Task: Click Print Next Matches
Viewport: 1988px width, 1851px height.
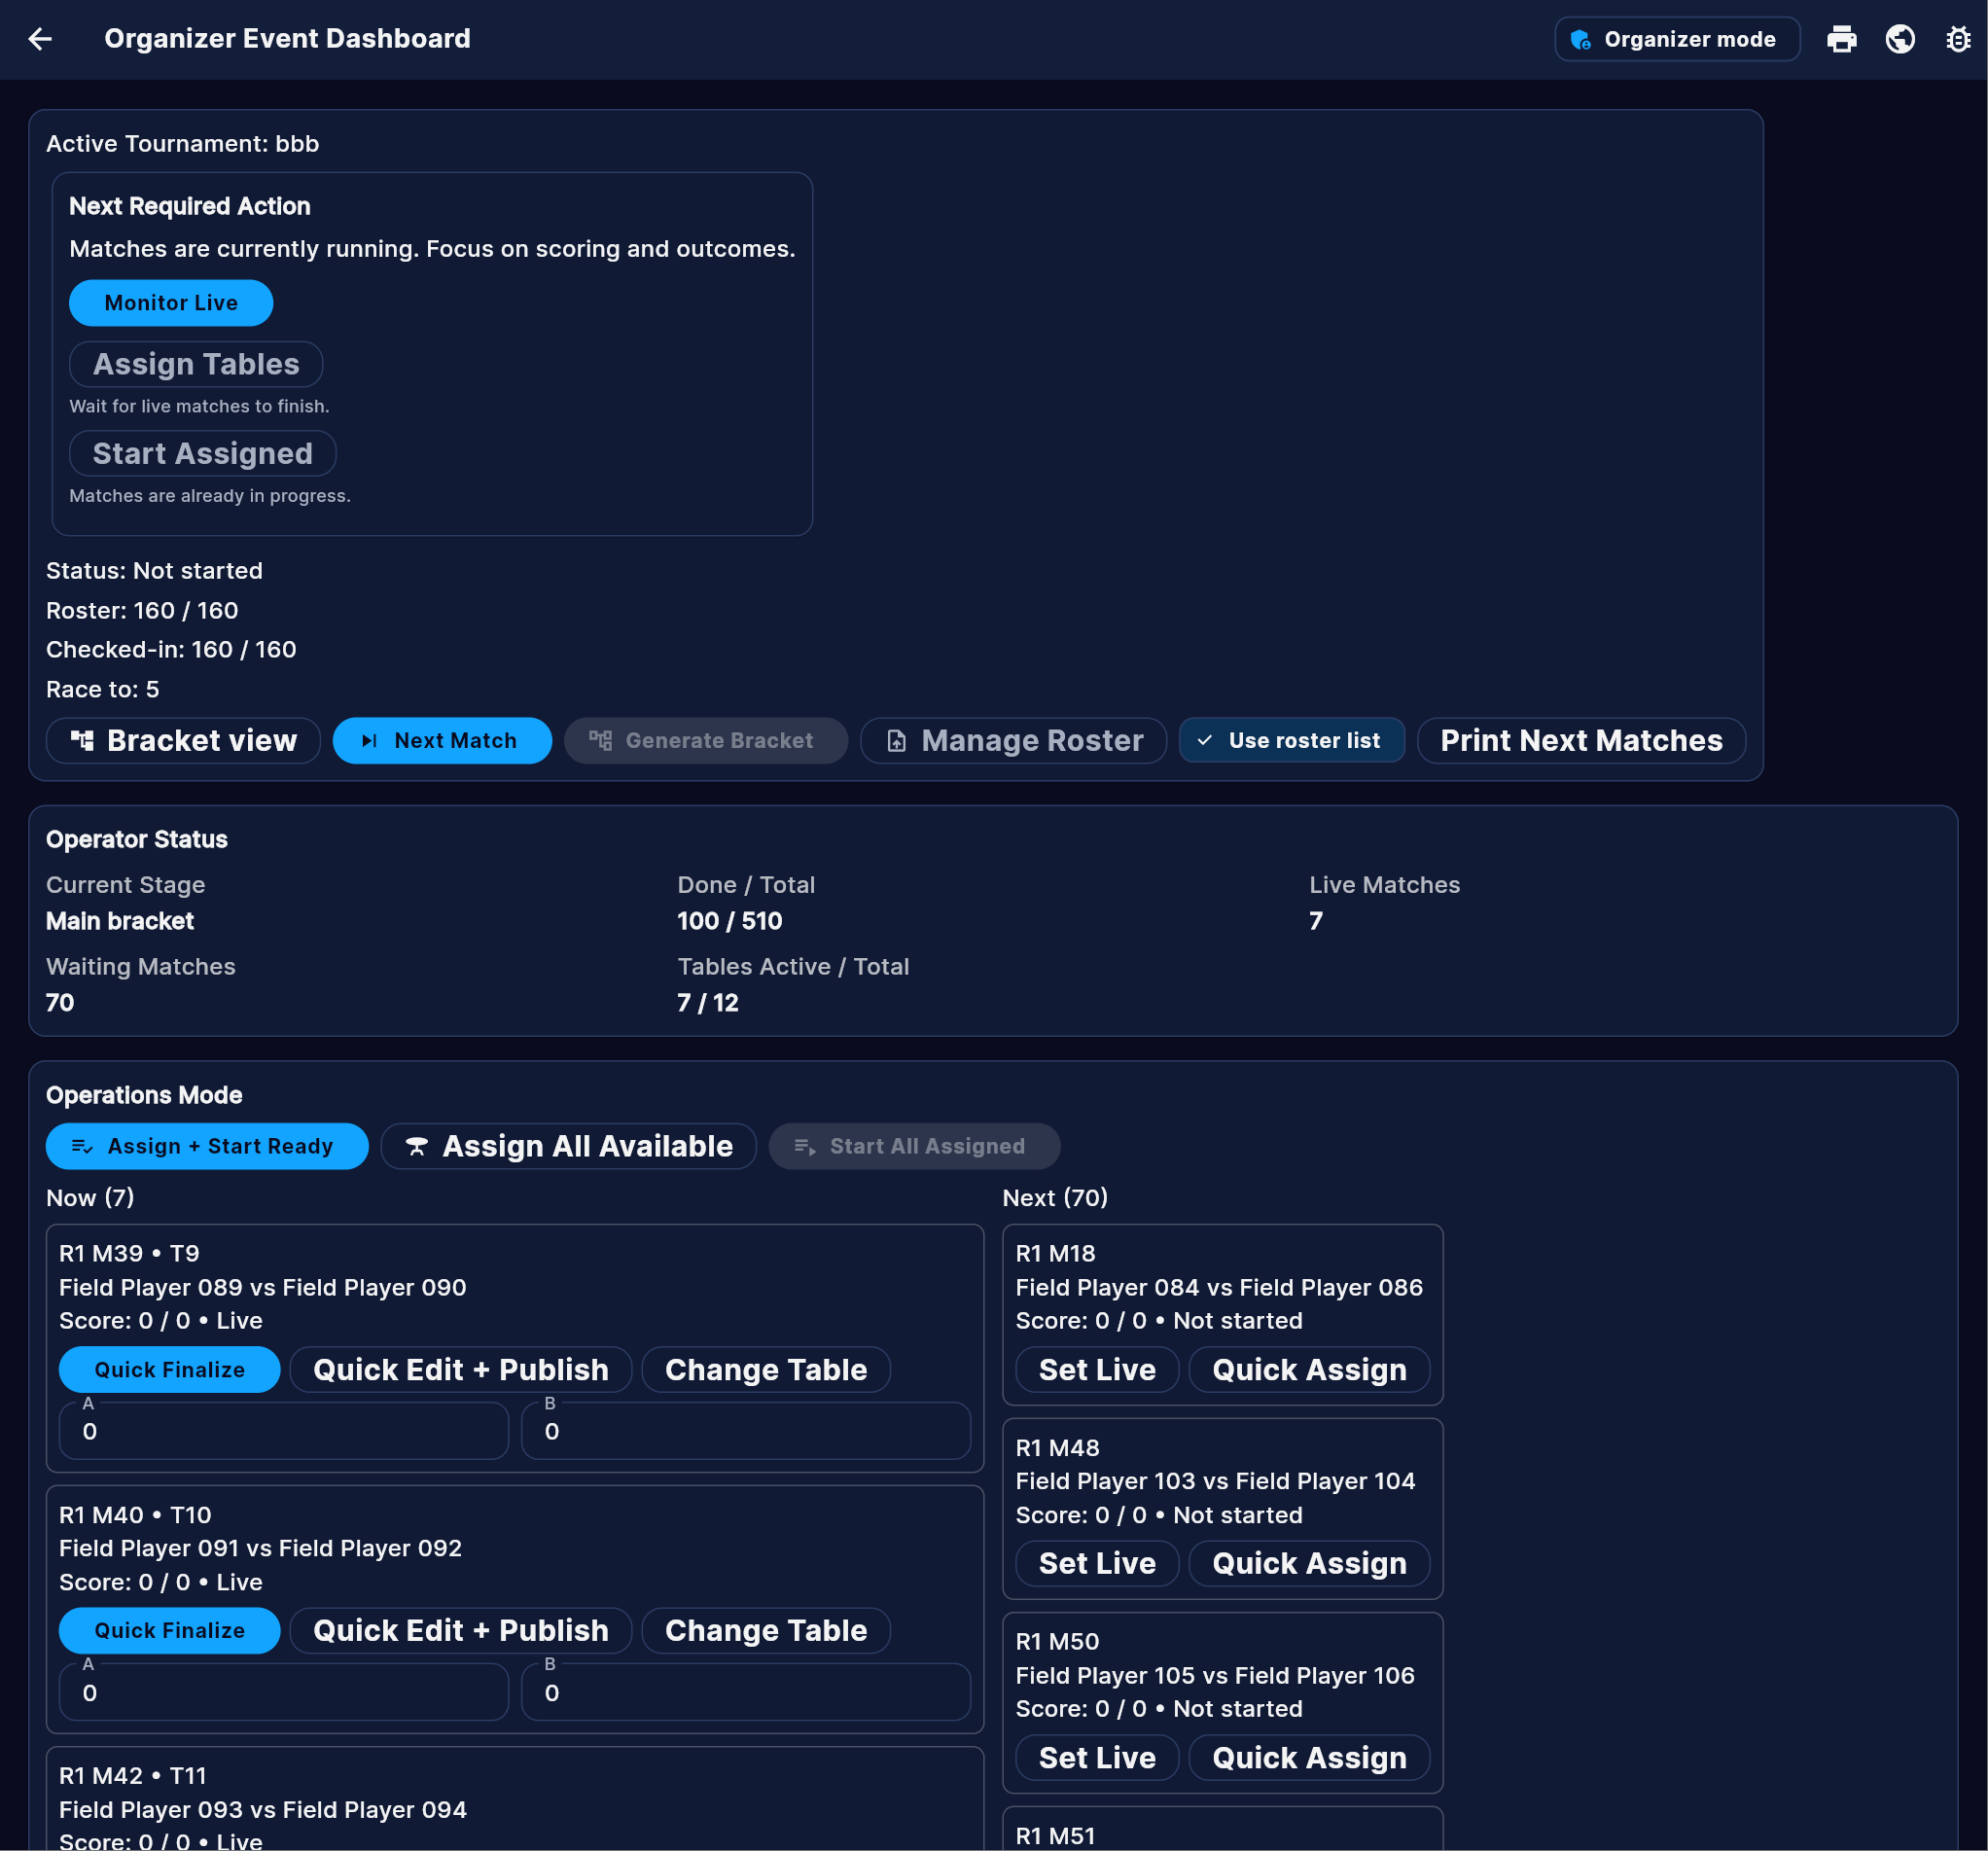Action: [x=1581, y=740]
